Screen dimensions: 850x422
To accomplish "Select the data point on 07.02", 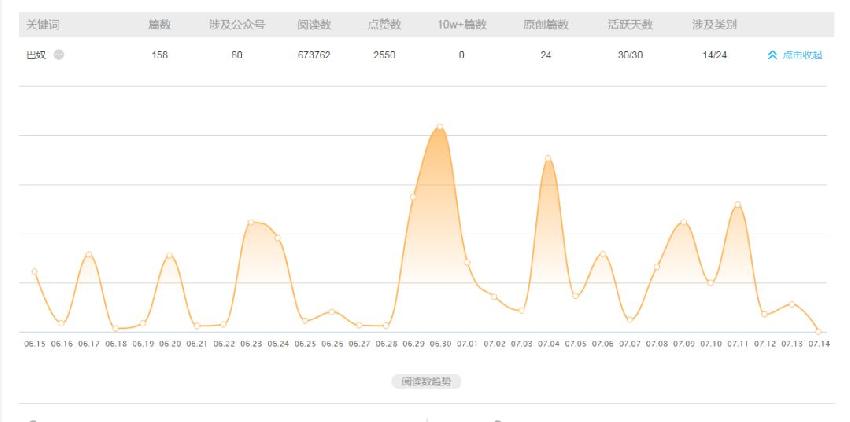I will point(494,297).
